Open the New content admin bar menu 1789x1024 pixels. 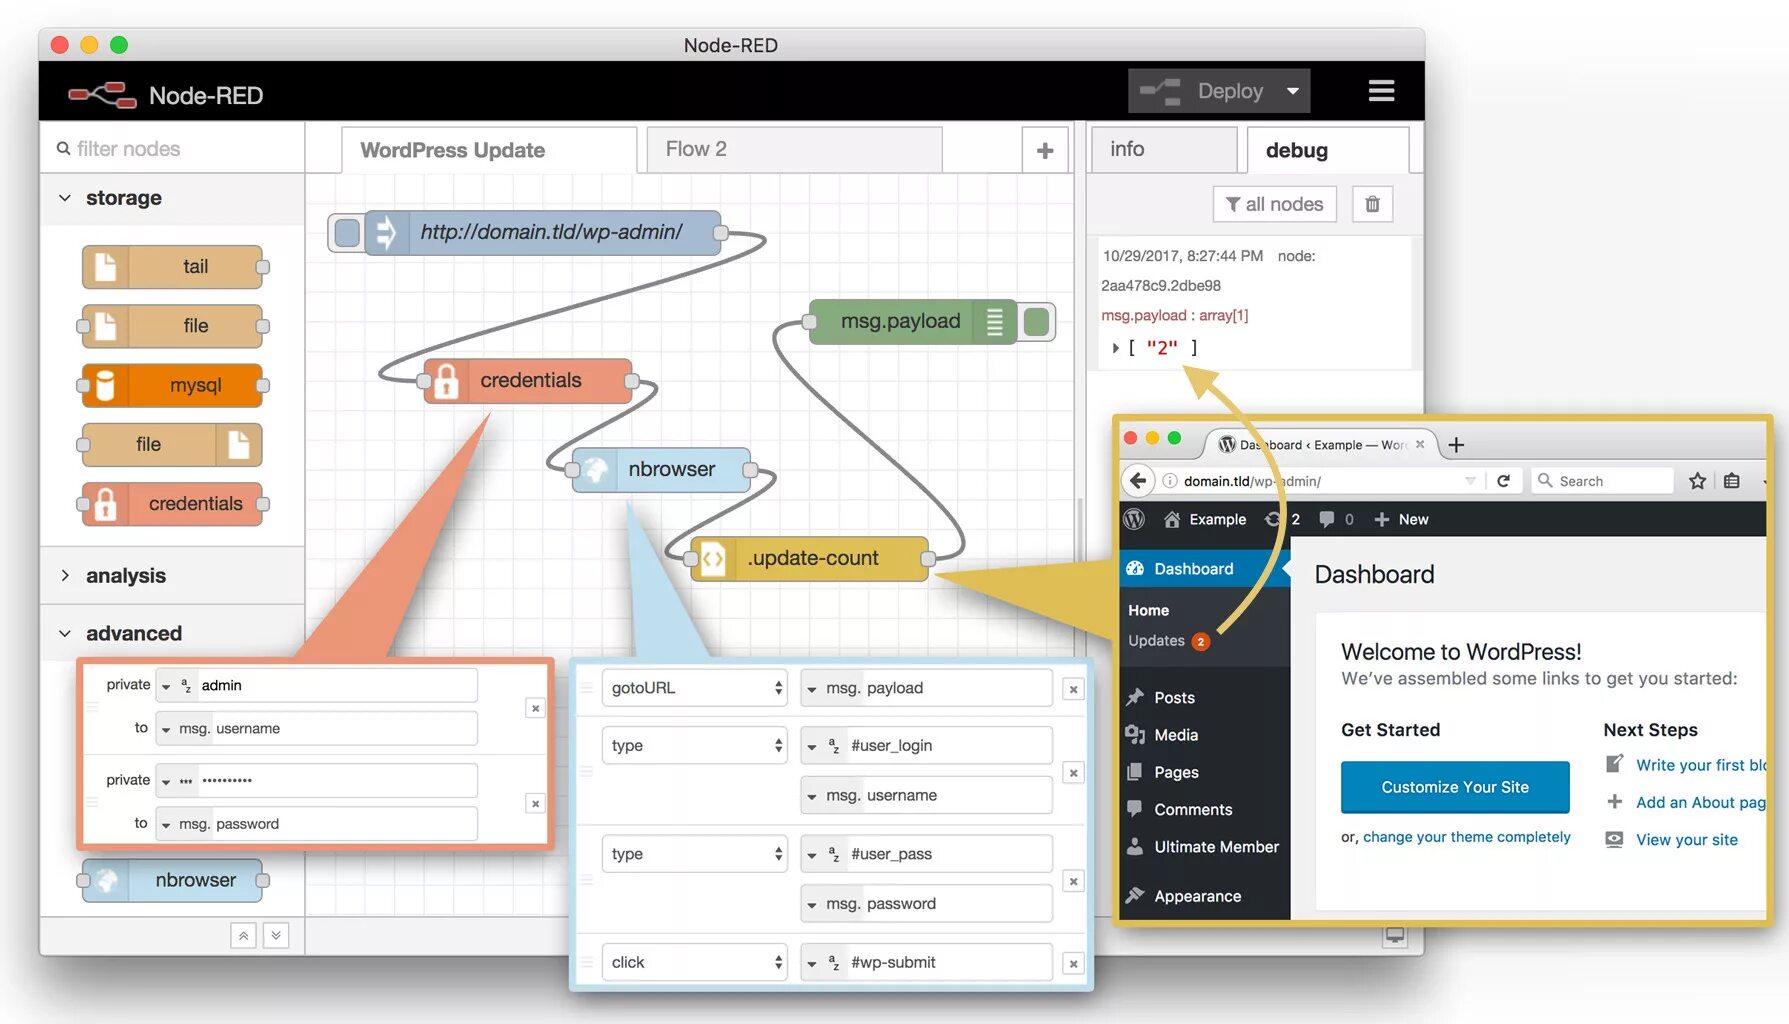(x=1401, y=520)
